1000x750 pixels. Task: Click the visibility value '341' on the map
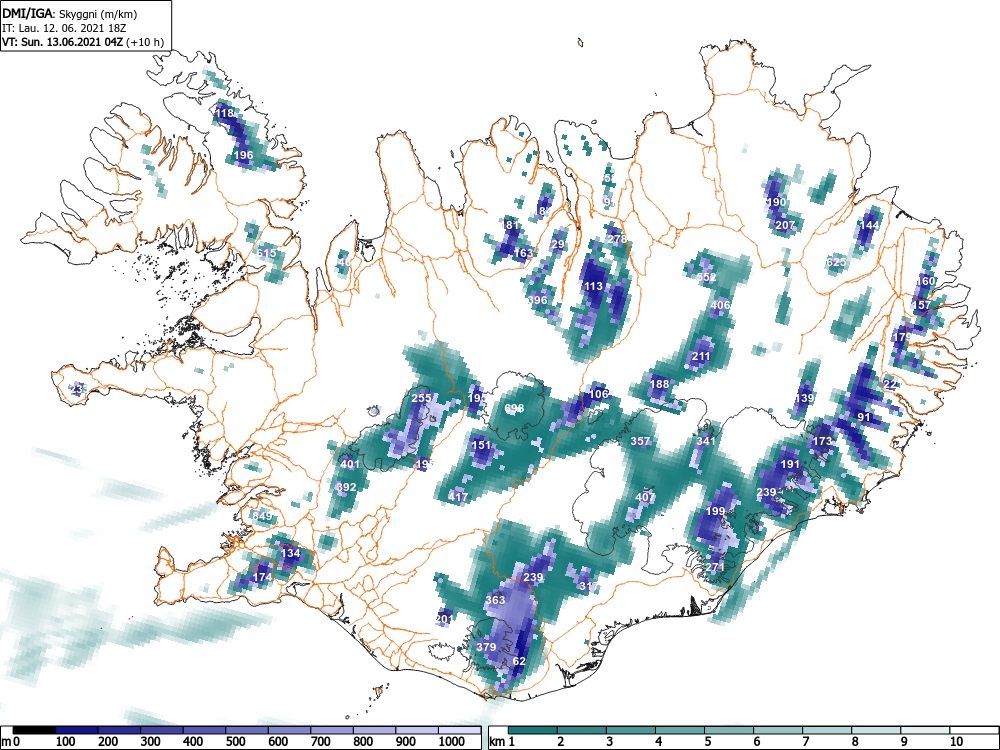click(706, 441)
